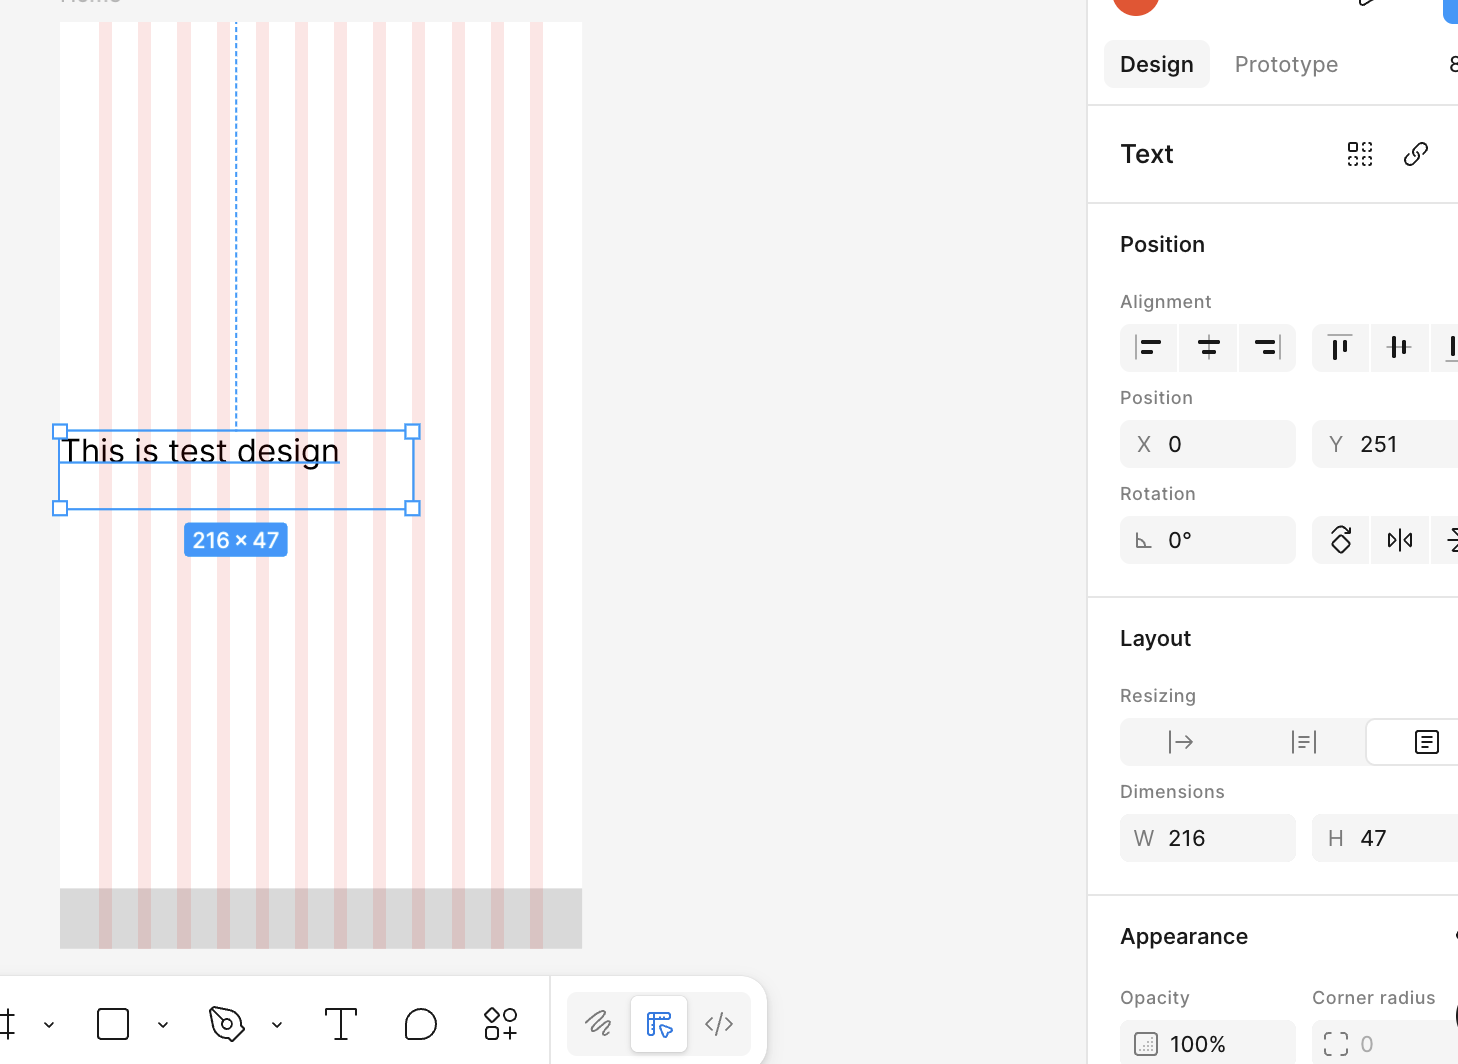The image size is (1458, 1064).
Task: Select the Rectangle shape tool
Action: [113, 1024]
